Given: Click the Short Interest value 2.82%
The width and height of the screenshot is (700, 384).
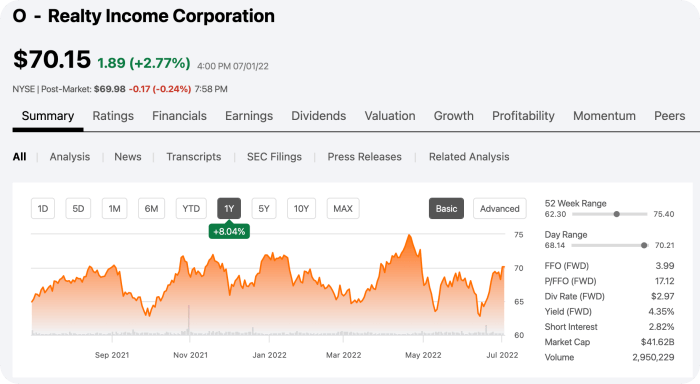Looking at the screenshot, I should [662, 326].
